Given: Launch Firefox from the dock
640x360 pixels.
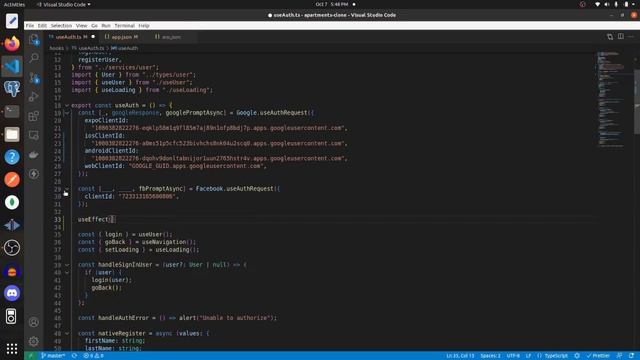Looking at the screenshot, I should point(12,43).
